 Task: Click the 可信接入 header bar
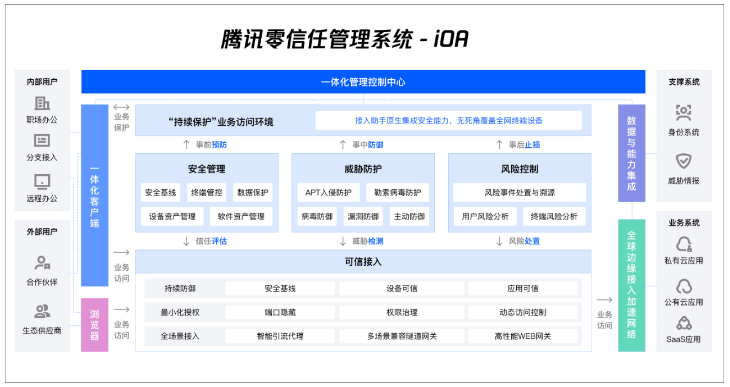click(x=363, y=262)
